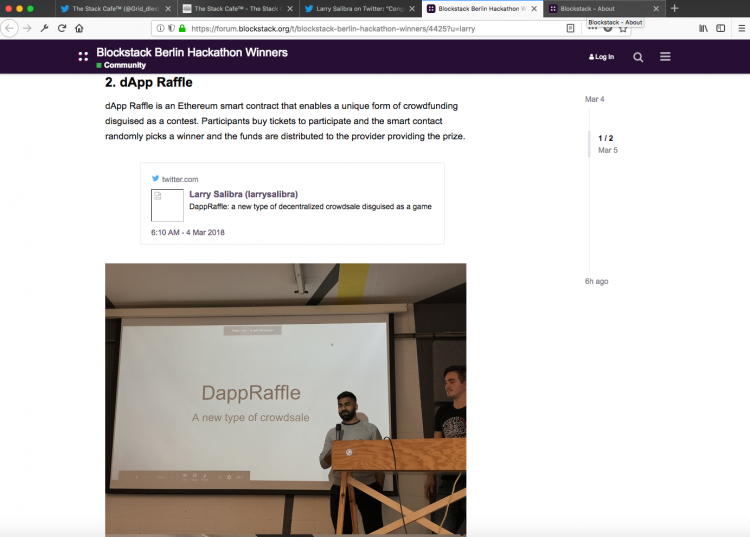750x537 pixels.
Task: Close the Grid_dles Twitter tab
Action: (x=168, y=9)
